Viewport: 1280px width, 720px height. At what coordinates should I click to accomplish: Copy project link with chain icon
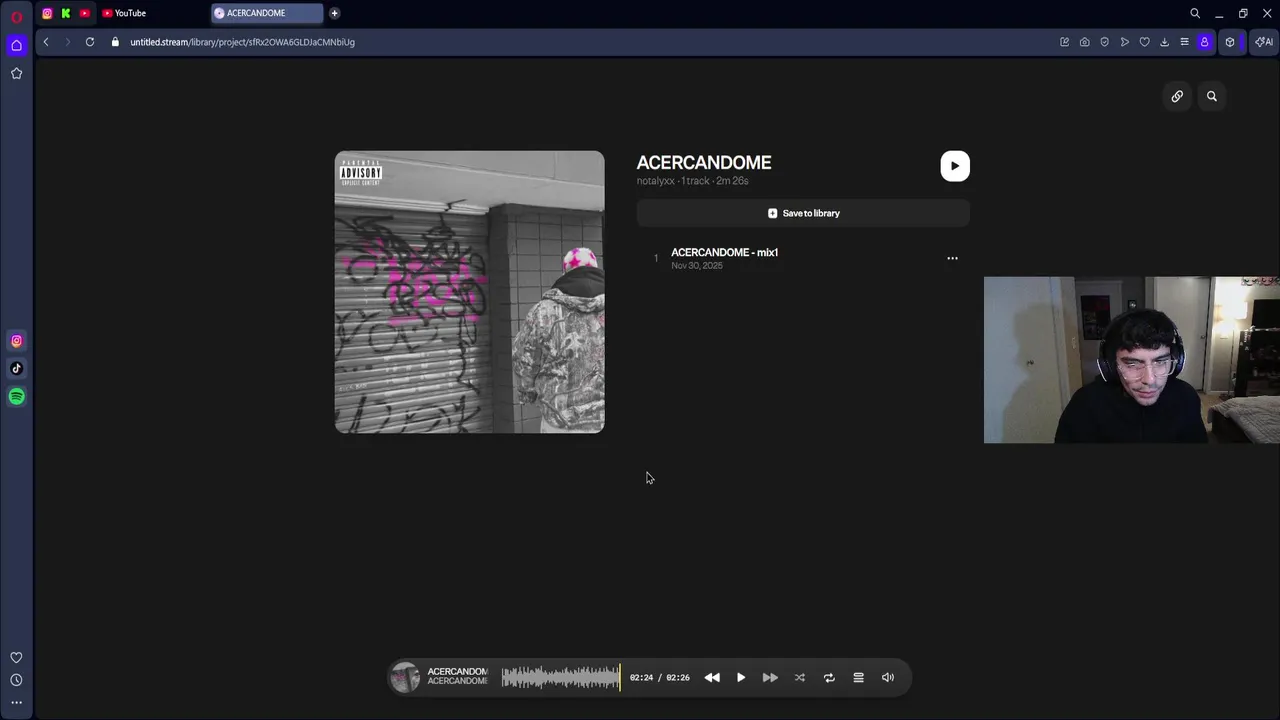(1177, 96)
